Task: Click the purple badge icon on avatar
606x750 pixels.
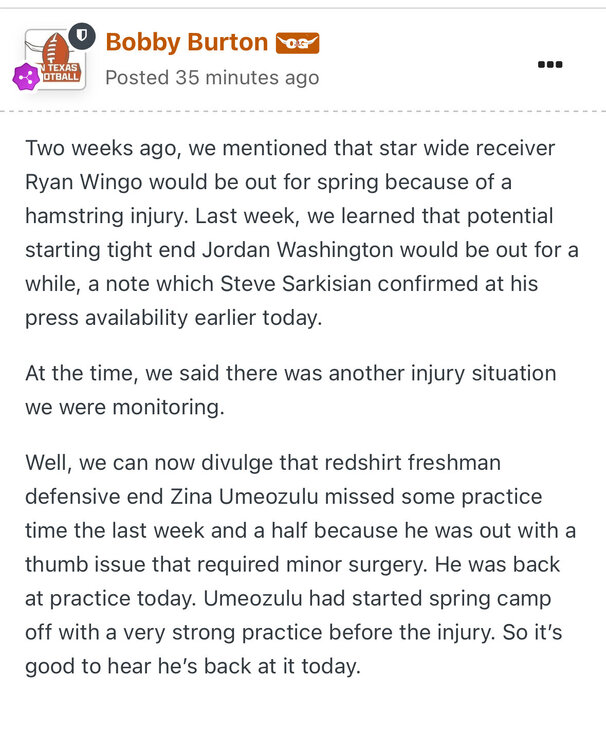Action: (x=26, y=76)
